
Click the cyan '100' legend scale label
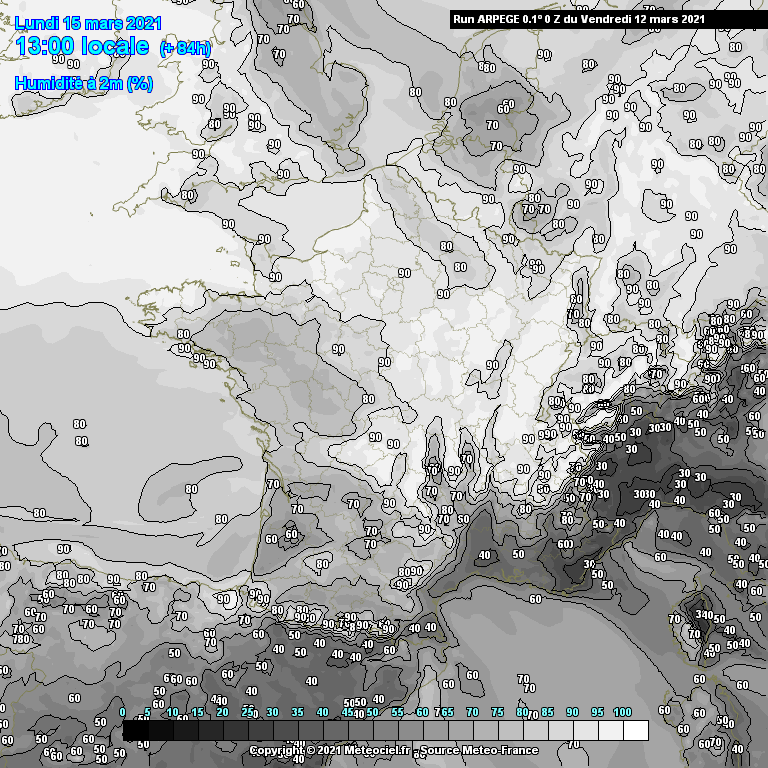(x=622, y=712)
